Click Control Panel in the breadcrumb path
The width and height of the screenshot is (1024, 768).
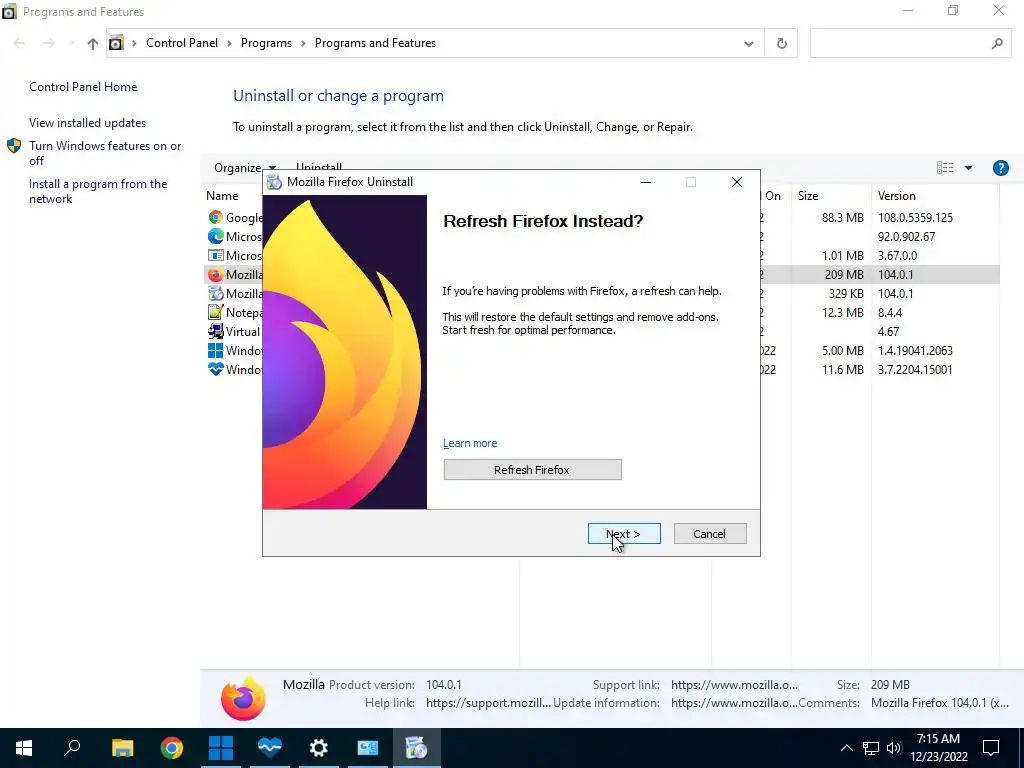[x=182, y=43]
